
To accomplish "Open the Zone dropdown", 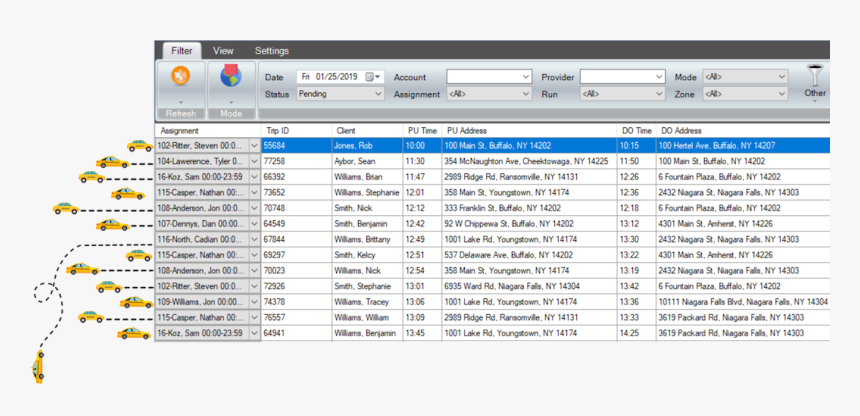I will 781,94.
